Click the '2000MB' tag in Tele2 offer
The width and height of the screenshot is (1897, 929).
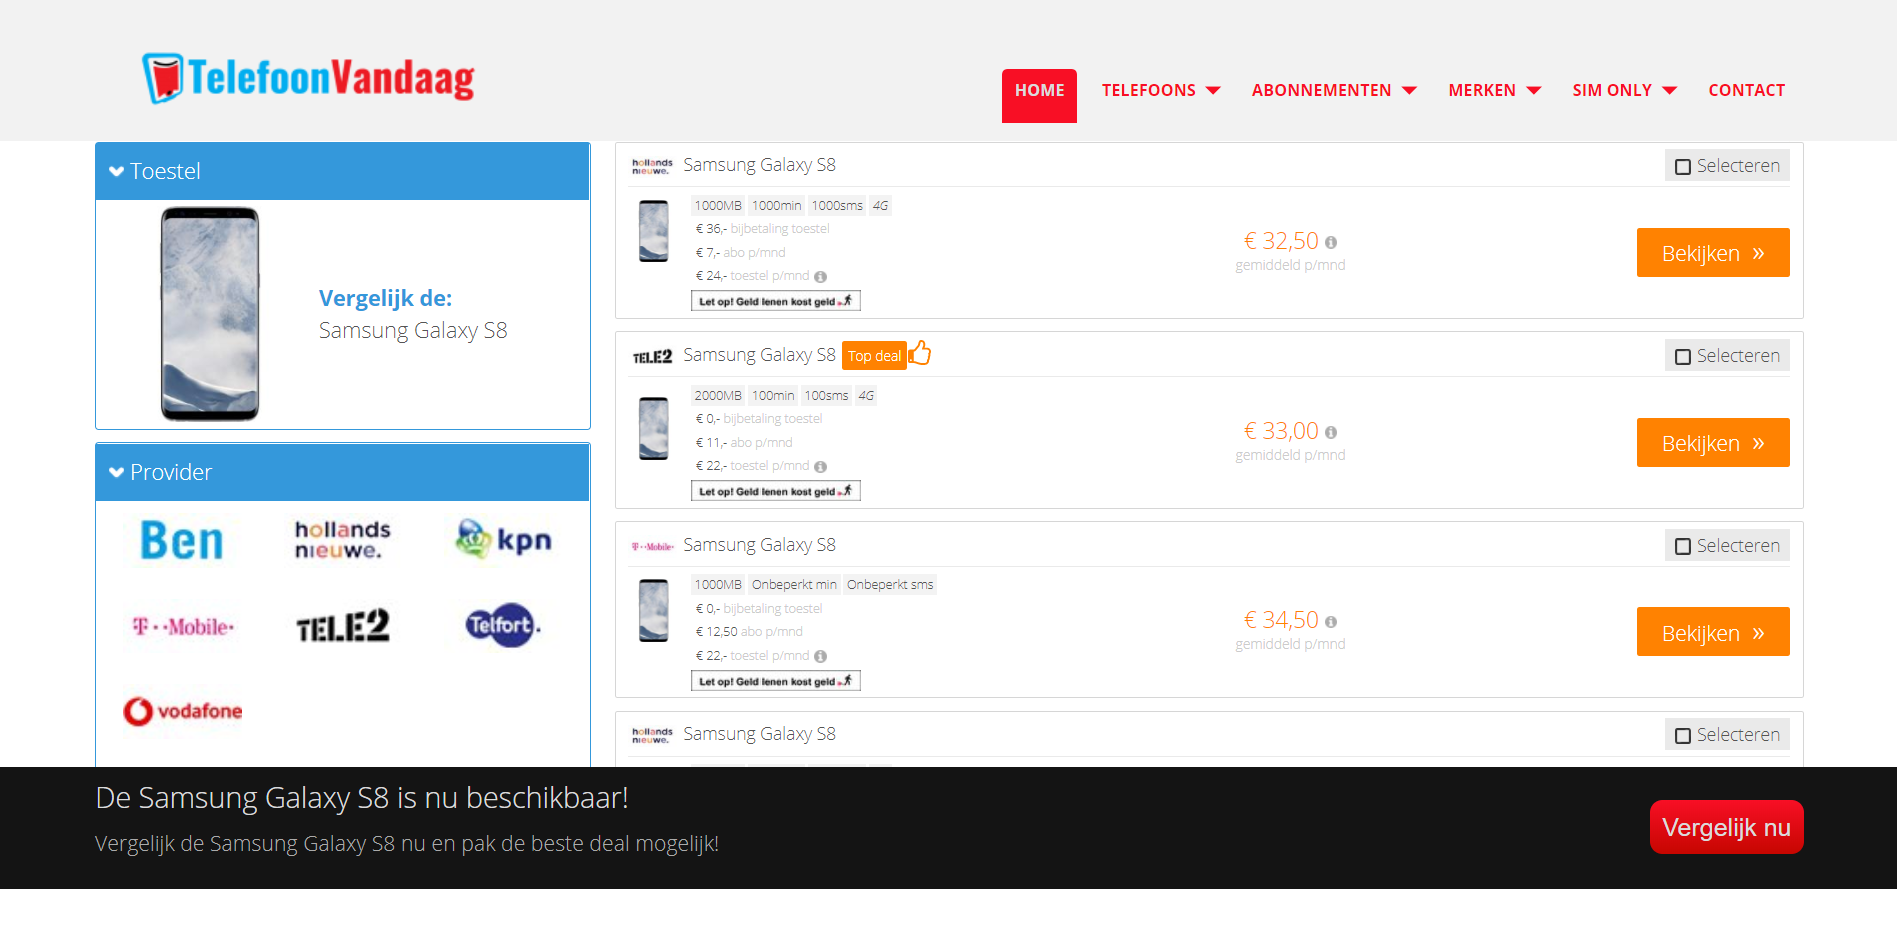click(x=718, y=396)
